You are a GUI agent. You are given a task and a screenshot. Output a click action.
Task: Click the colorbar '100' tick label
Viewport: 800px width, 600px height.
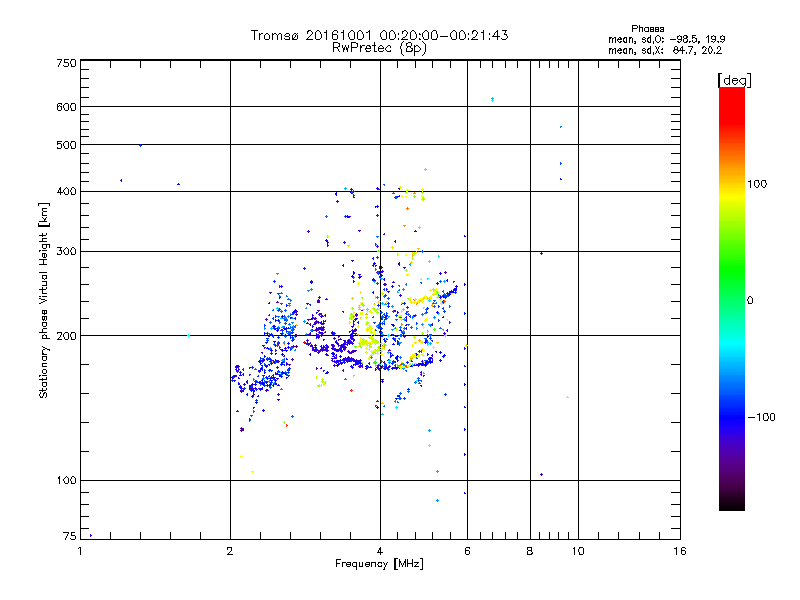pos(757,184)
